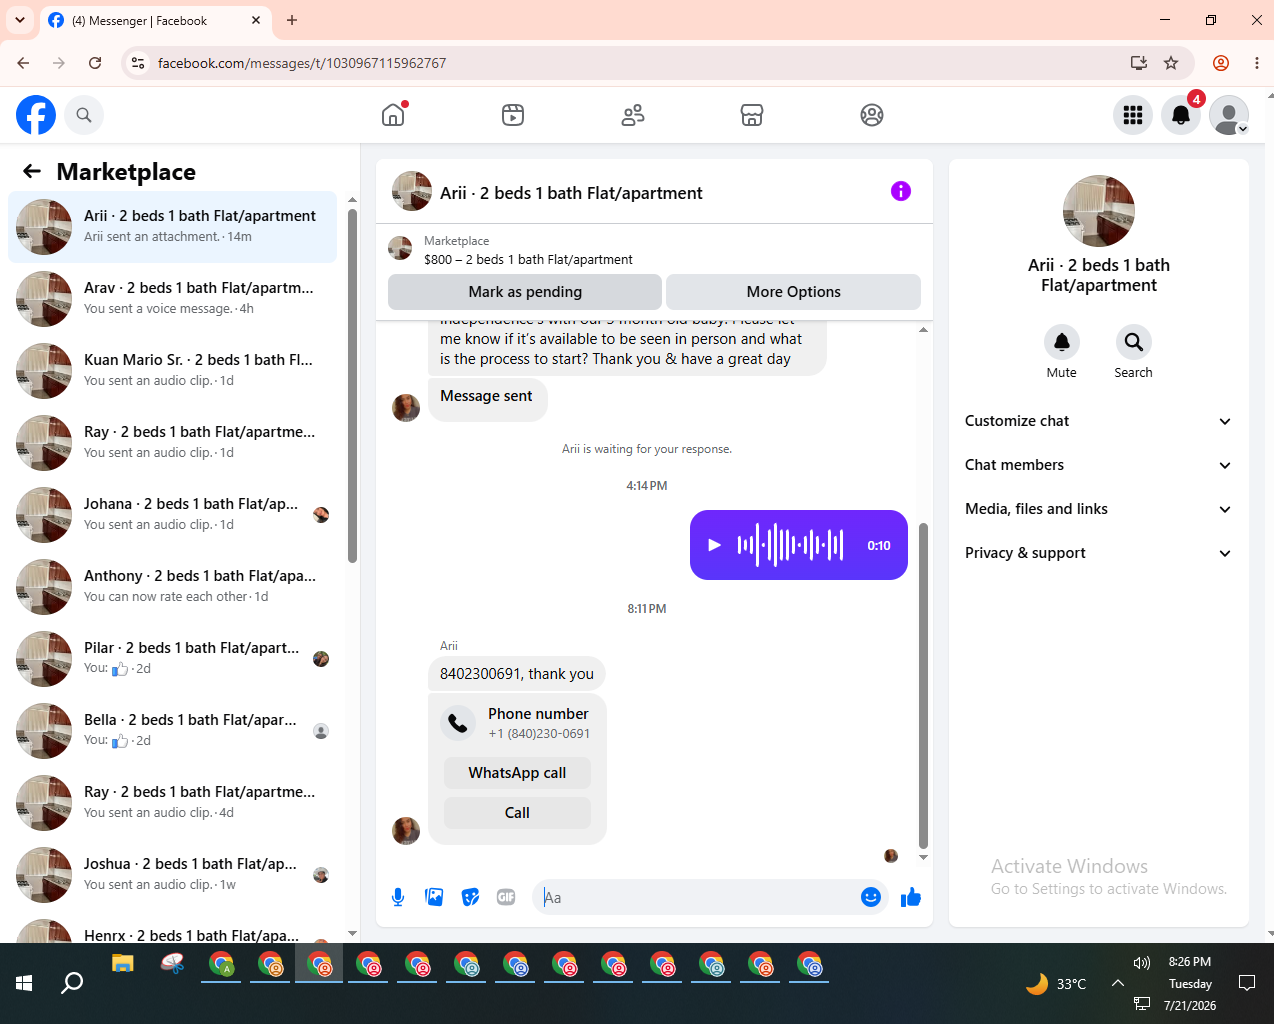
Task: Record a voice clip microphone icon
Action: [398, 897]
